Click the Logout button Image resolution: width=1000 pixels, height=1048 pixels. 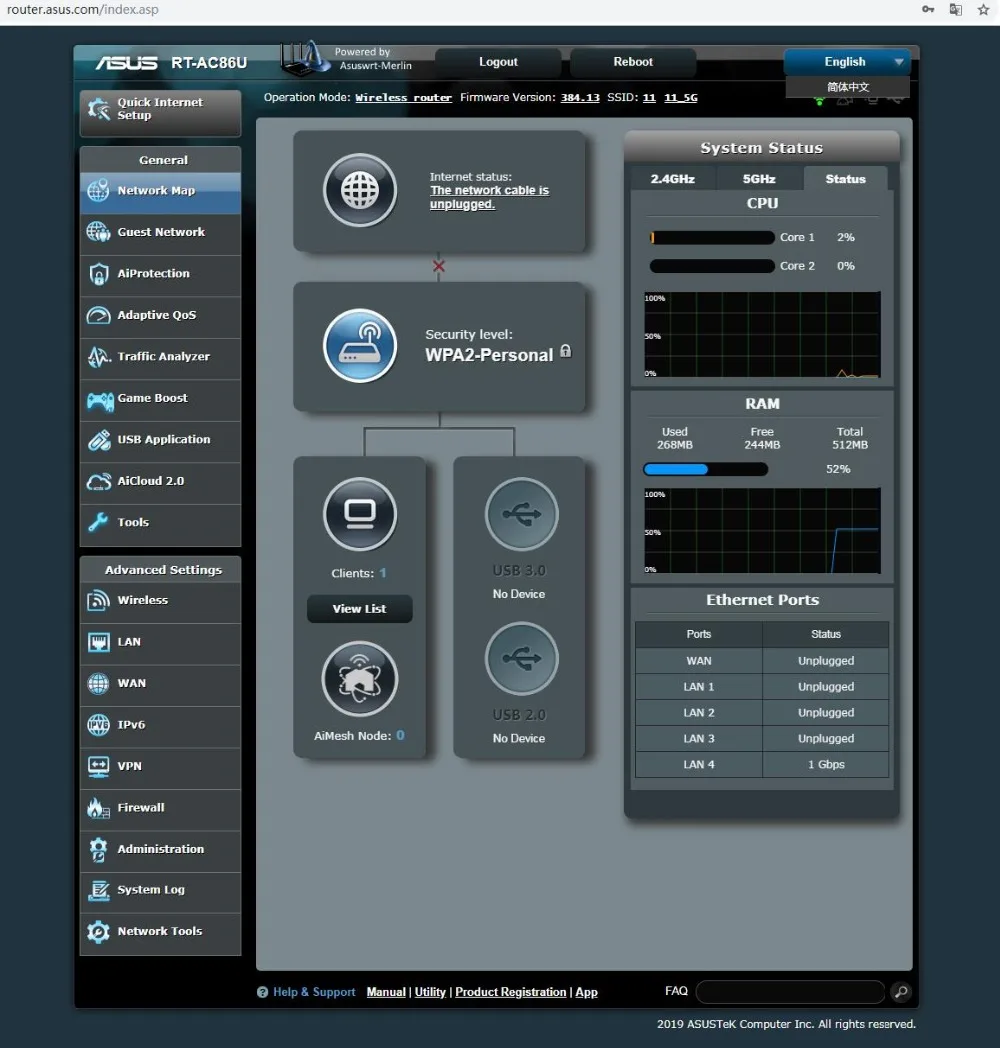pos(498,61)
